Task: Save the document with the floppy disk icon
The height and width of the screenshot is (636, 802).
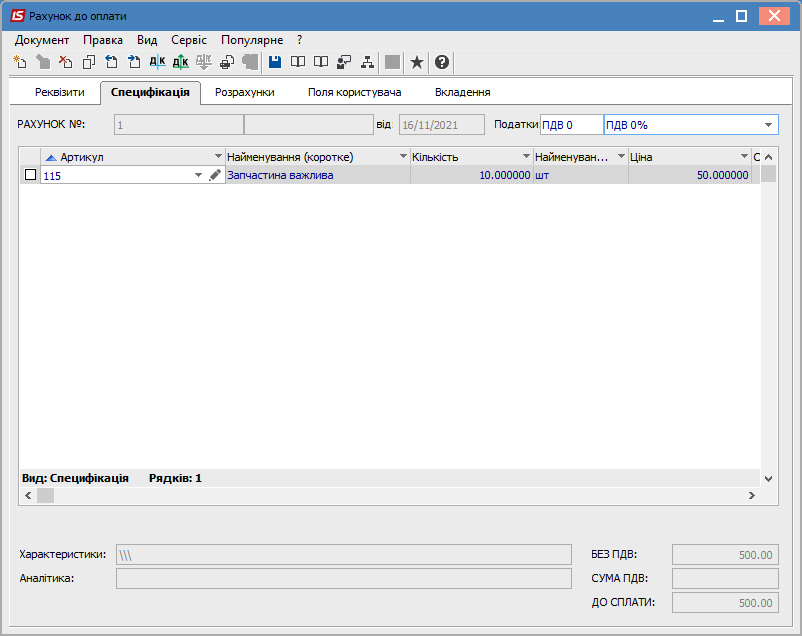Action: 275,62
